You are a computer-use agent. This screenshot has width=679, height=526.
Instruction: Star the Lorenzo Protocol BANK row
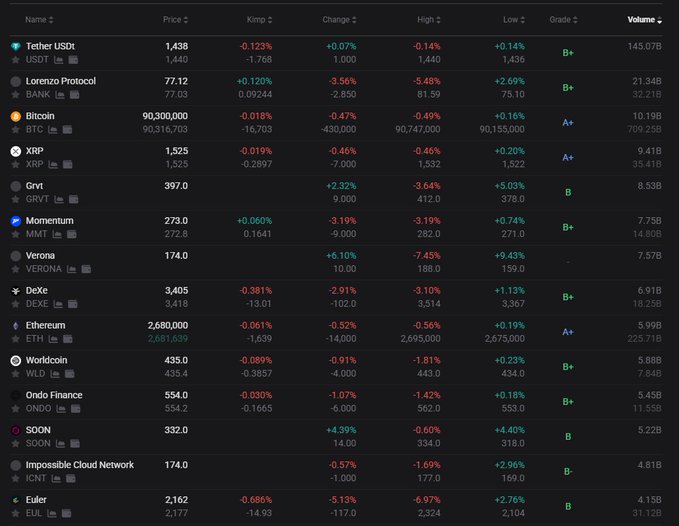16,95
